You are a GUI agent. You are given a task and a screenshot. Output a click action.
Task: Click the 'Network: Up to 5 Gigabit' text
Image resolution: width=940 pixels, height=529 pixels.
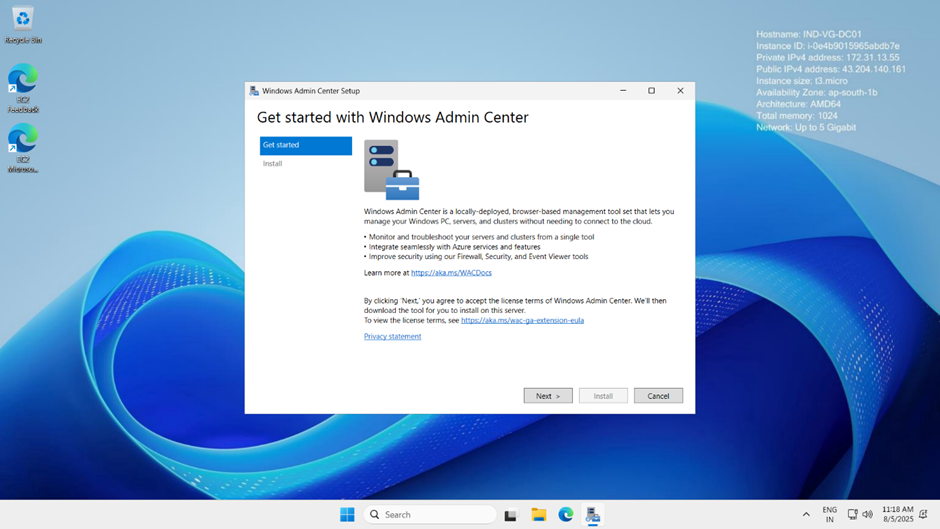tap(806, 127)
